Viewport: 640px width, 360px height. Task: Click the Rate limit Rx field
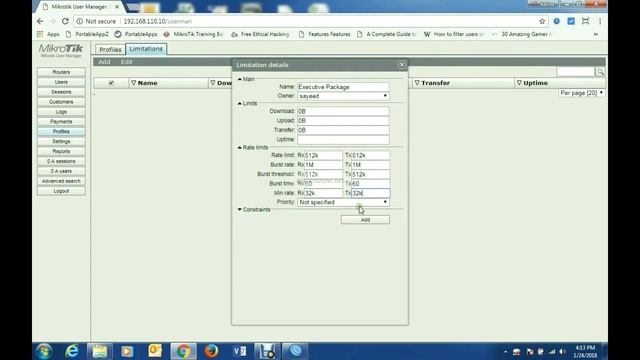click(x=323, y=155)
